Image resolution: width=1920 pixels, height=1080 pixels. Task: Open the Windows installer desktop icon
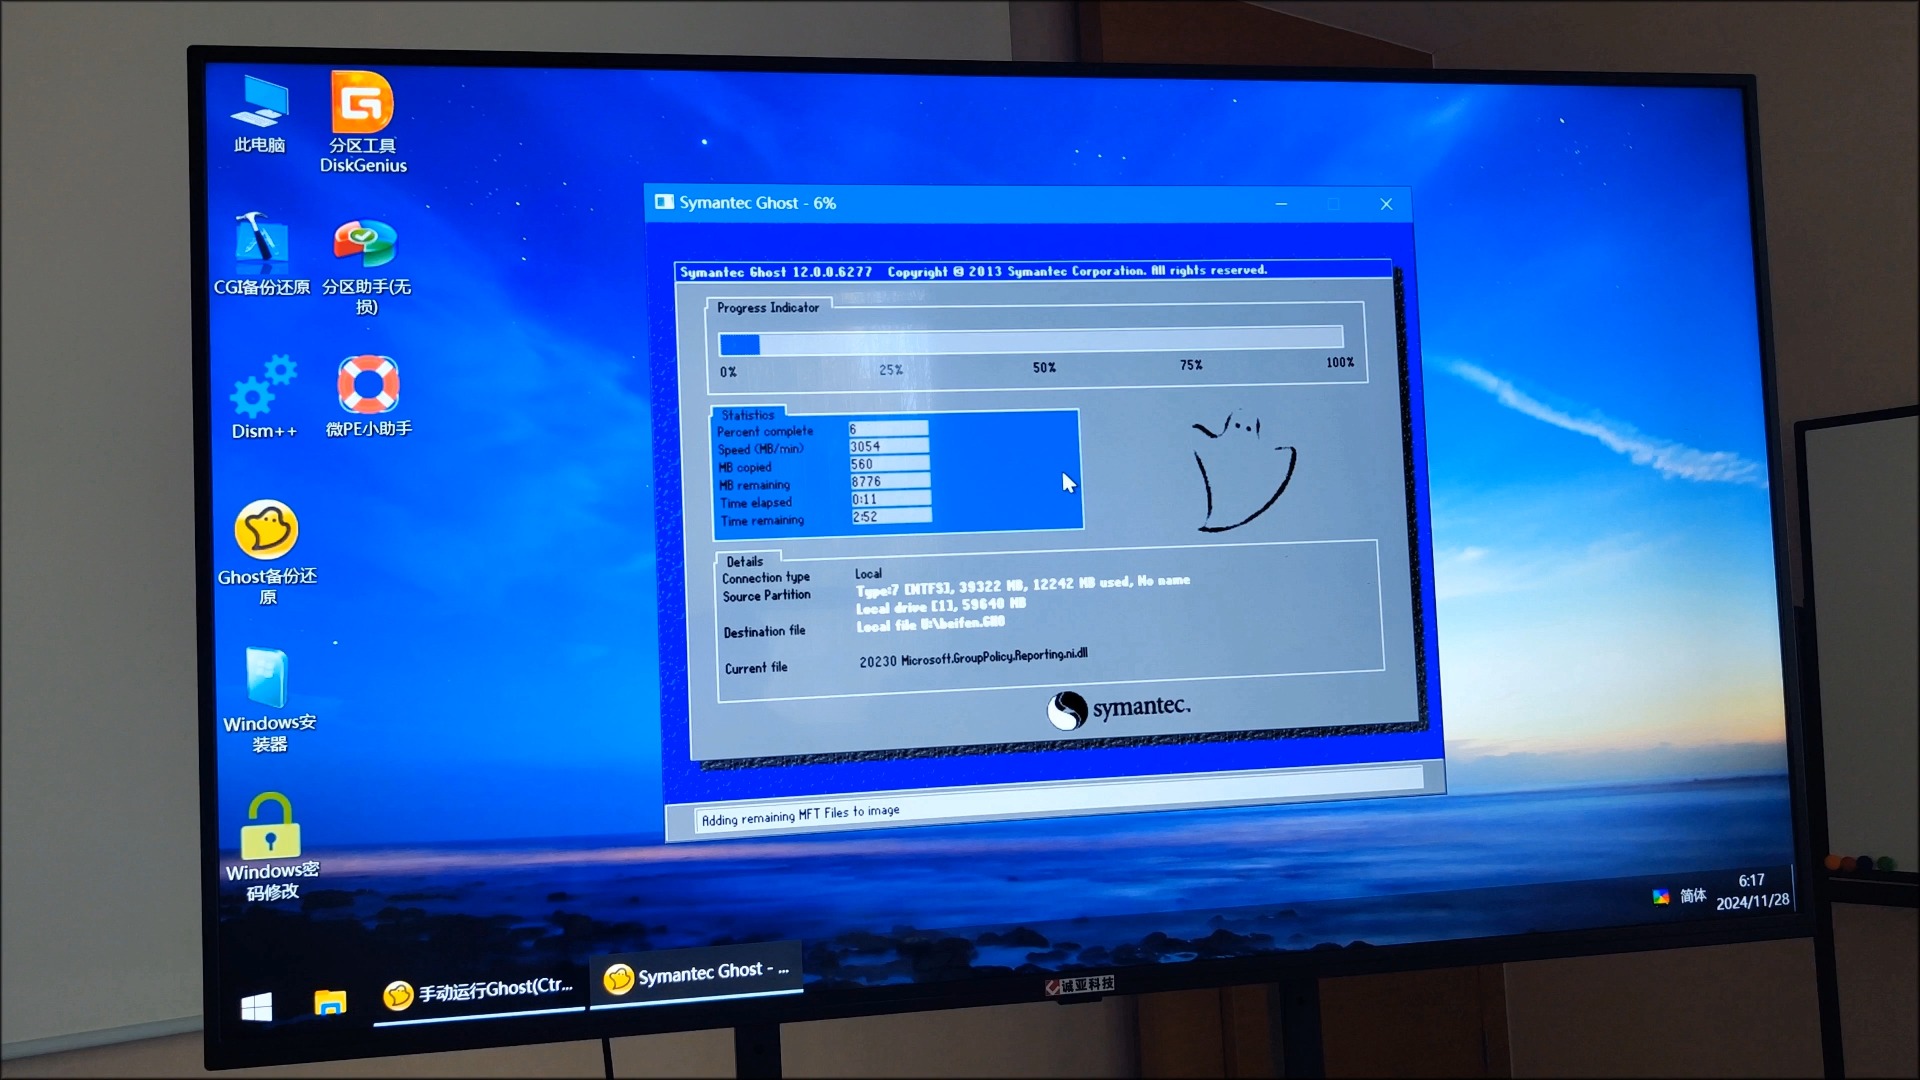point(267,678)
